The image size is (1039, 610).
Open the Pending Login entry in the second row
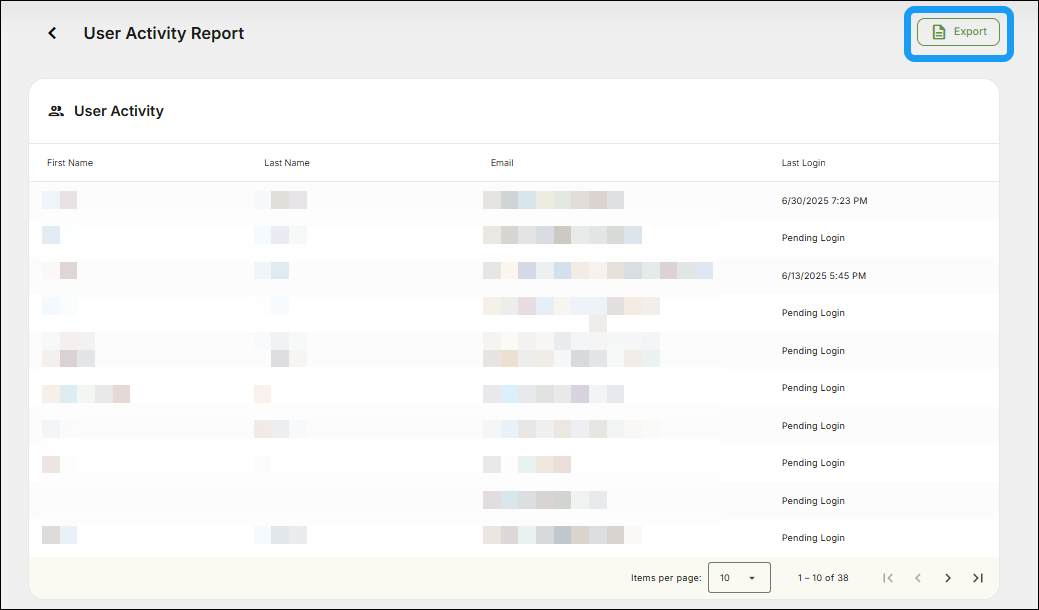[x=813, y=238]
